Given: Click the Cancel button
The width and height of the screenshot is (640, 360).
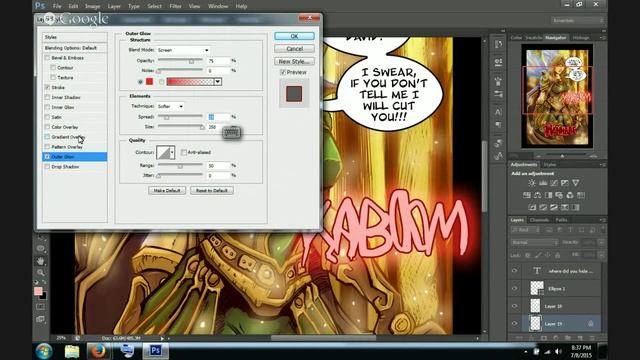Looking at the screenshot, I should [x=294, y=49].
